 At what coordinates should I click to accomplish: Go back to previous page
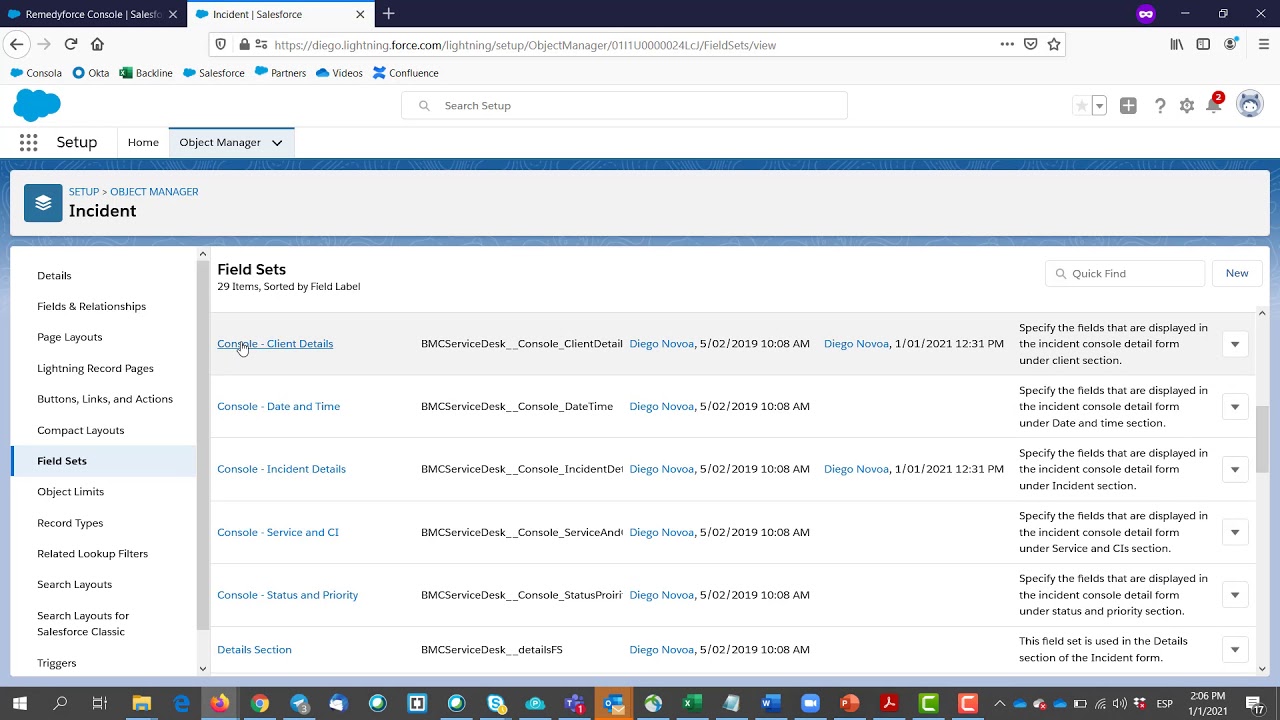[x=16, y=44]
